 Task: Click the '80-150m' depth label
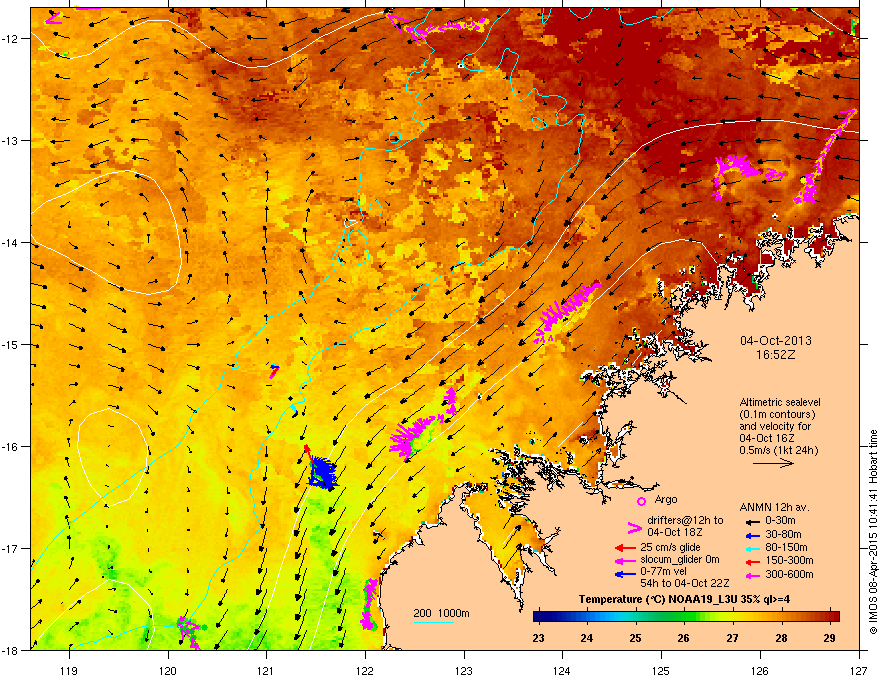click(x=786, y=547)
